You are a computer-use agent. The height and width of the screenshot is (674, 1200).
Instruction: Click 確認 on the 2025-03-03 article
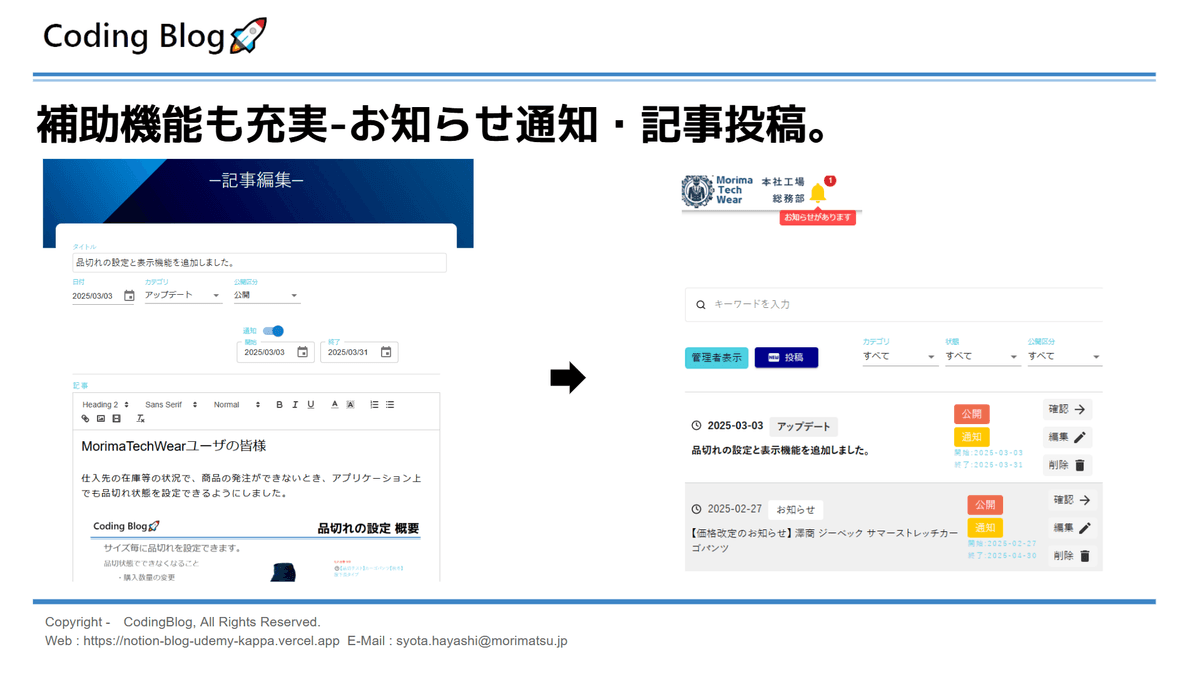(1066, 409)
